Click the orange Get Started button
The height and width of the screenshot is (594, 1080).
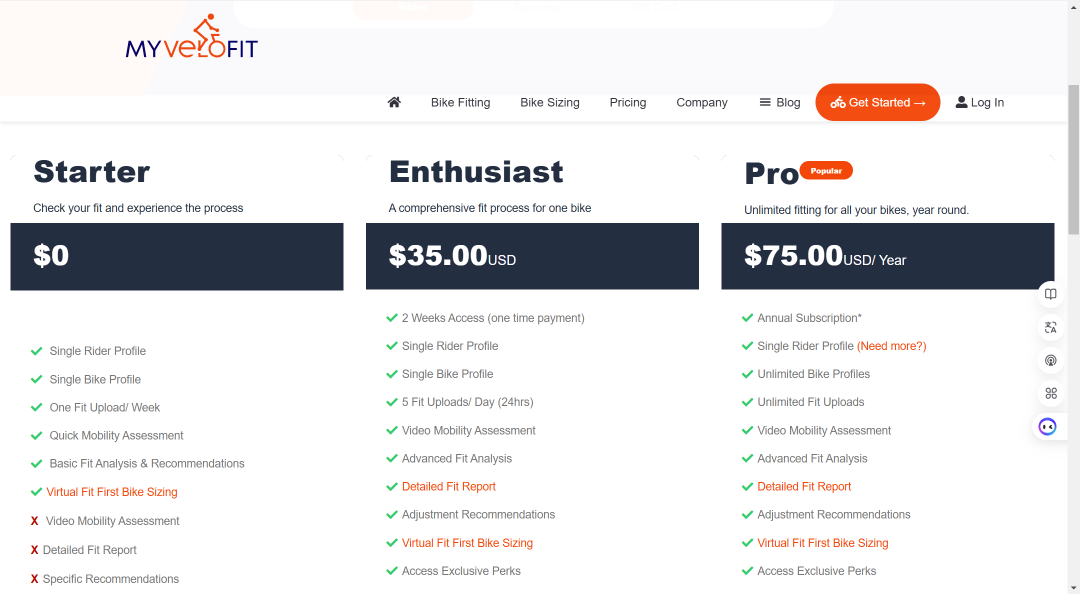(x=878, y=102)
